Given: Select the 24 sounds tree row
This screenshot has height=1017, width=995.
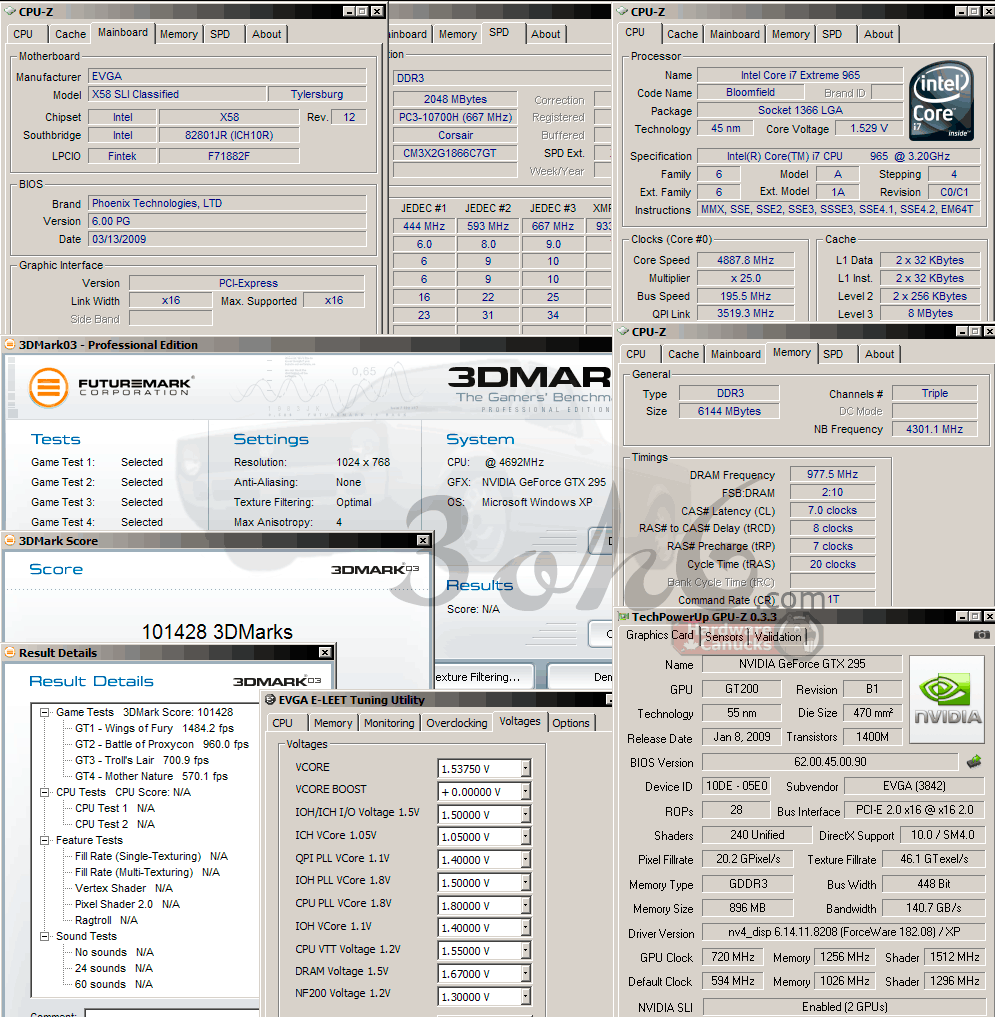Looking at the screenshot, I should tap(114, 968).
